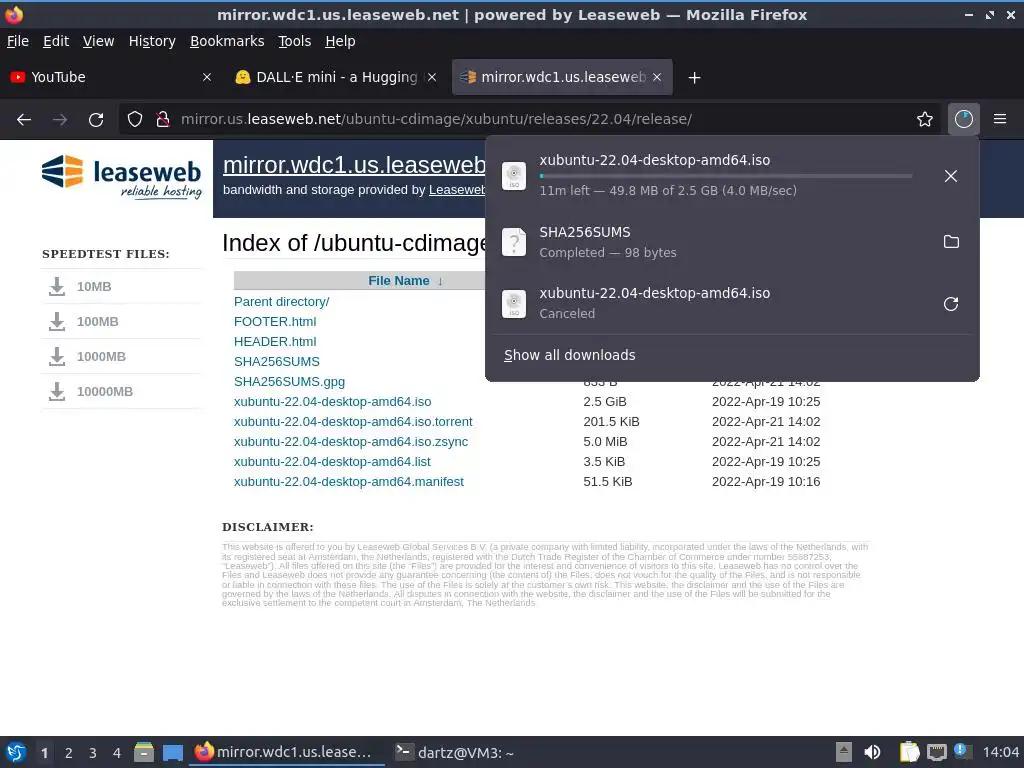Open the site security lock icon

tap(163, 119)
